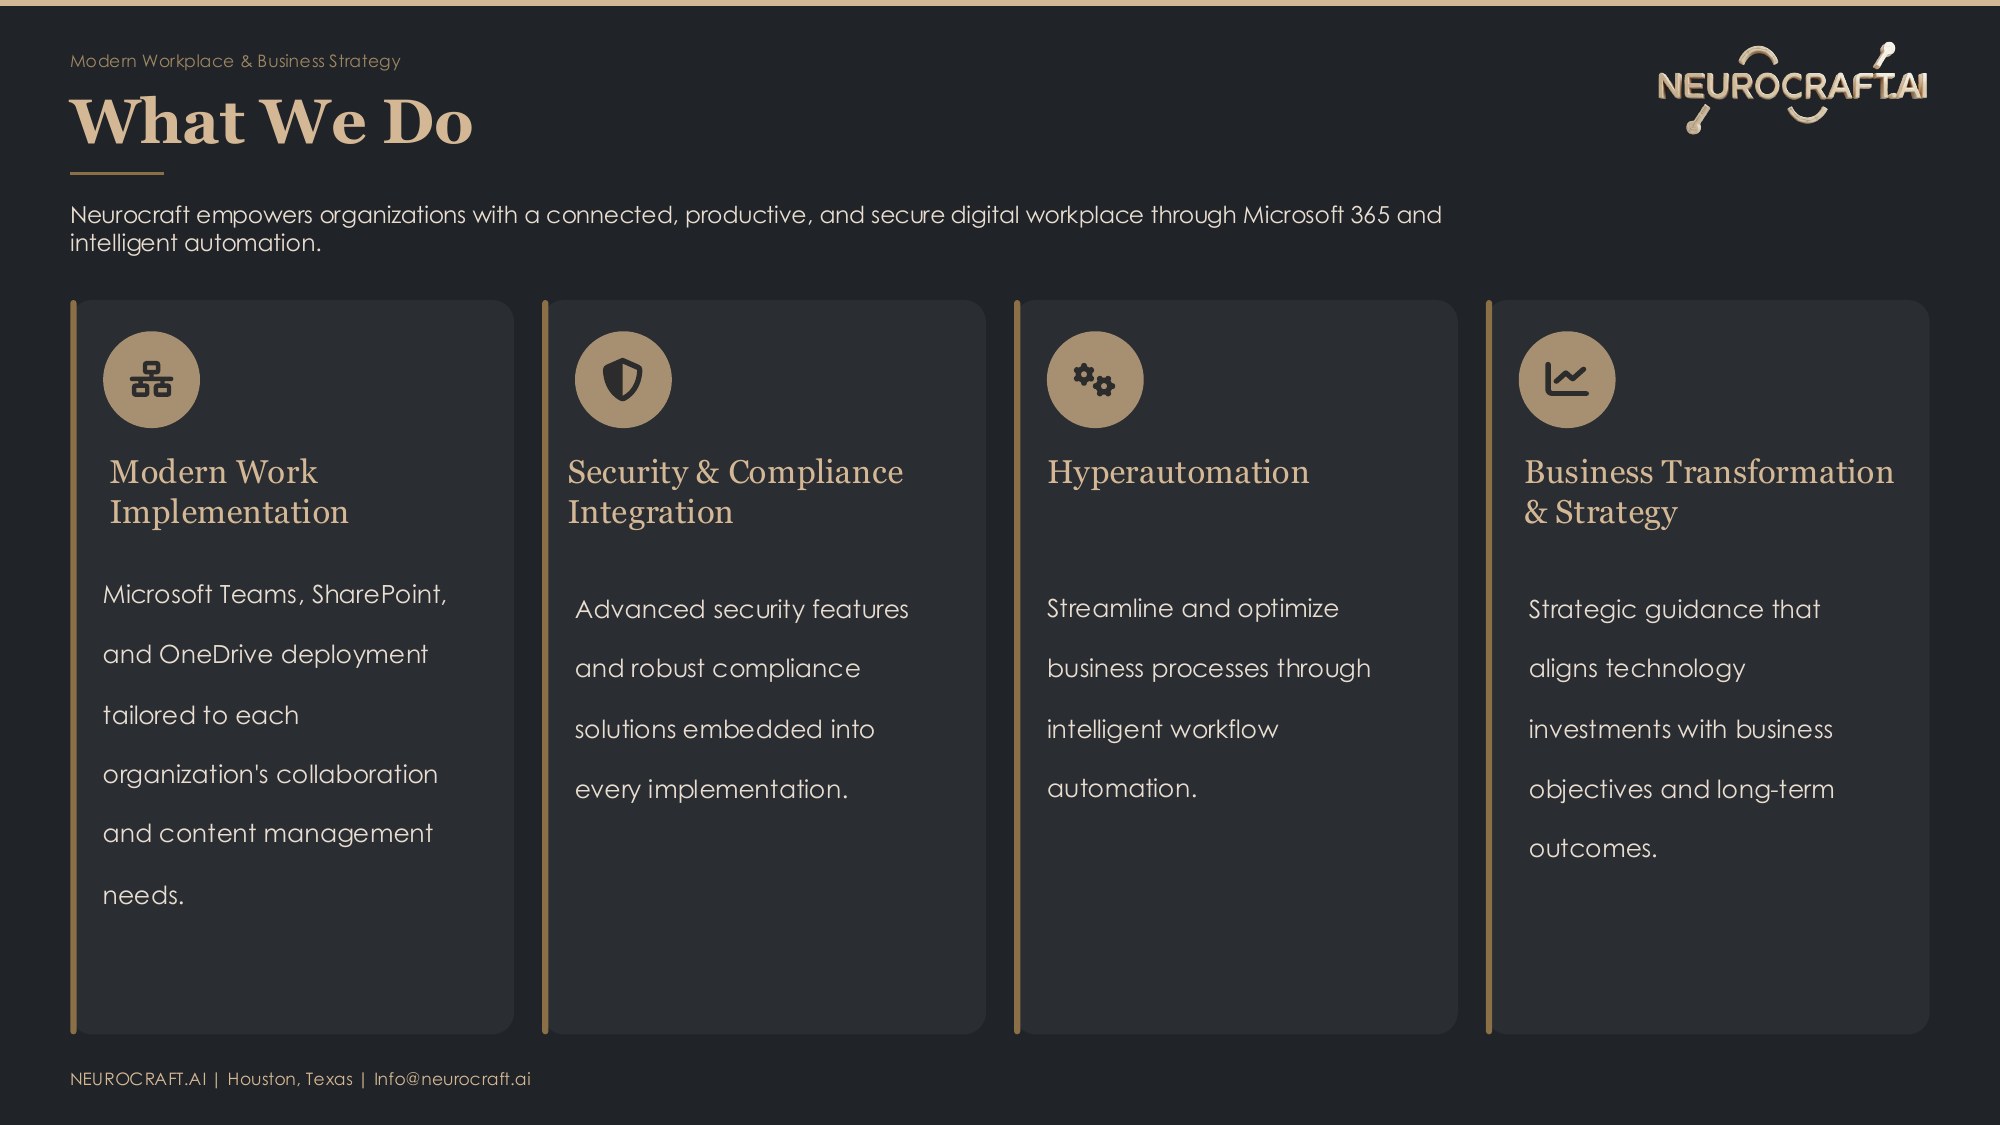The width and height of the screenshot is (2000, 1125).
Task: Select the Business Transformation & Strategy heading
Action: coord(1708,492)
